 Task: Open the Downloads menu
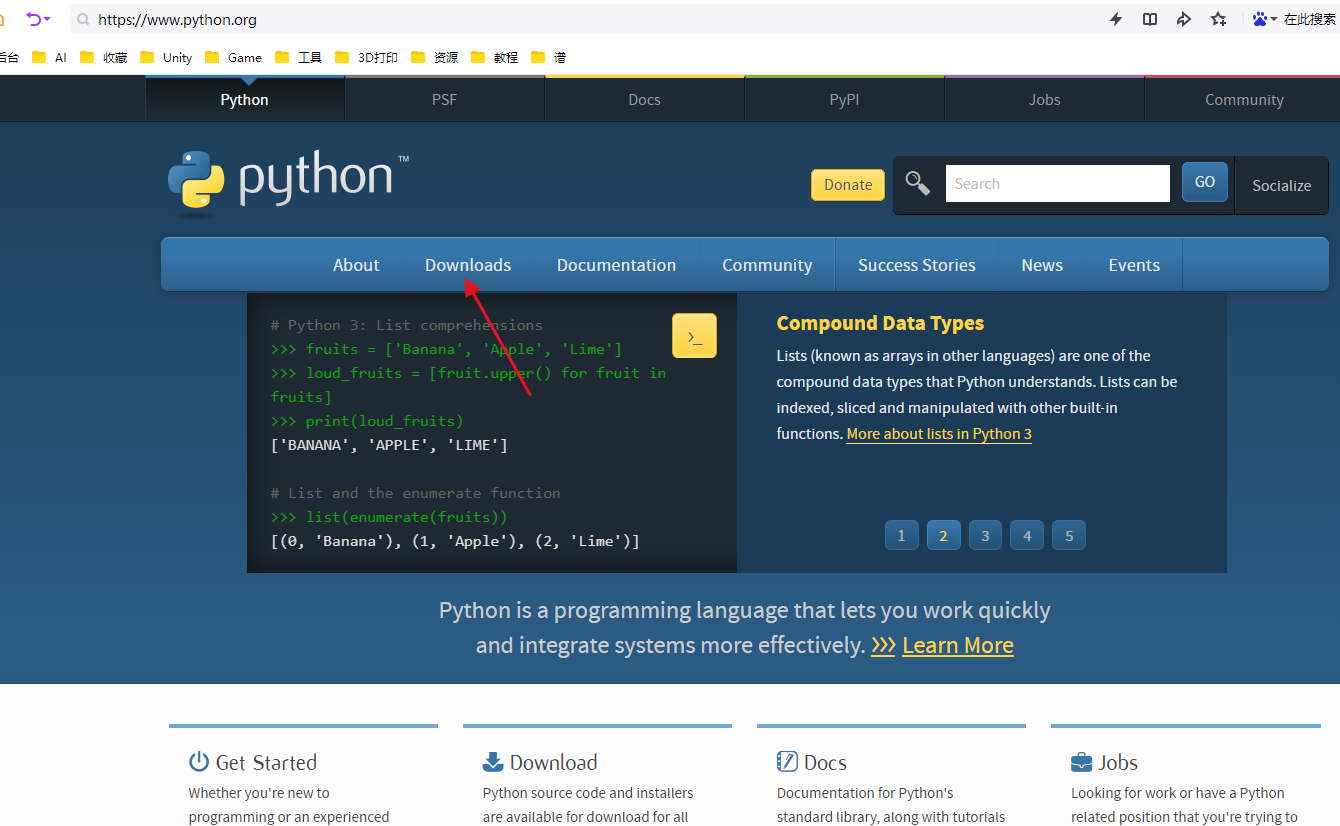pyautogui.click(x=468, y=265)
